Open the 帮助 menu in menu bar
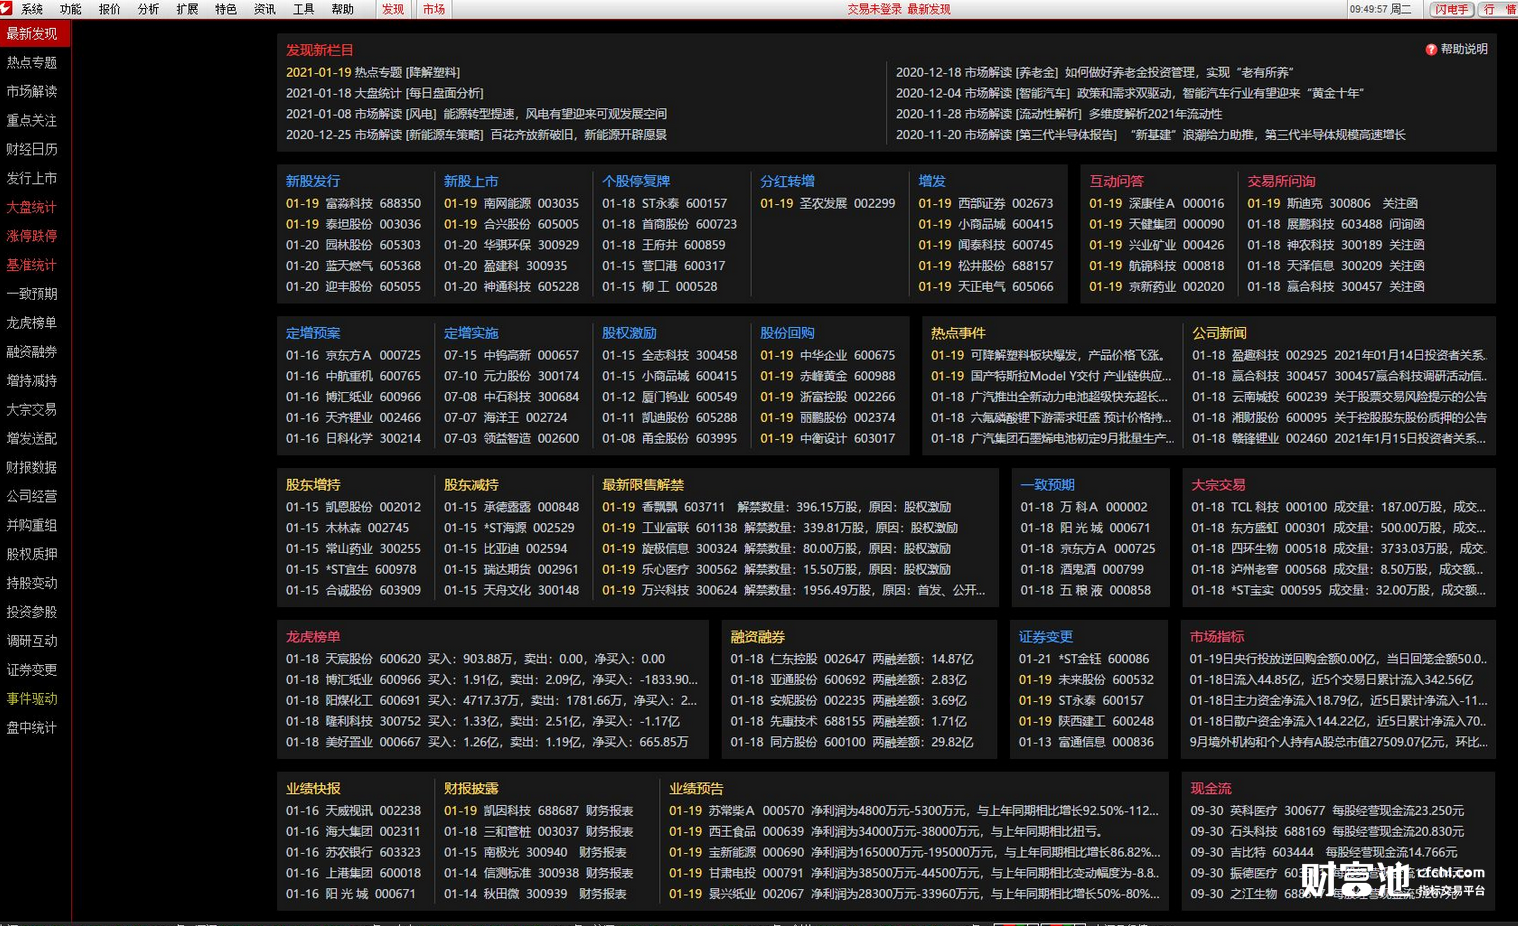Screen dimensions: 1518x926 342,9
